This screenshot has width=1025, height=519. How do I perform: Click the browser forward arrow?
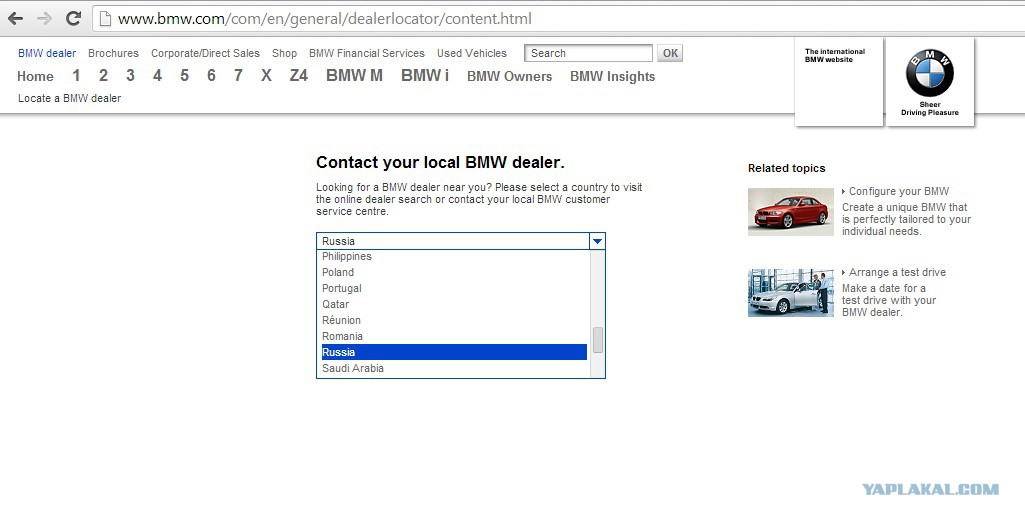[44, 19]
